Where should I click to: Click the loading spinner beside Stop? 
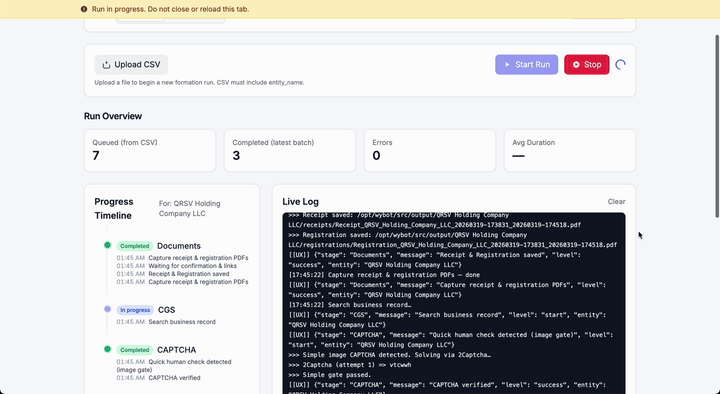tap(620, 65)
